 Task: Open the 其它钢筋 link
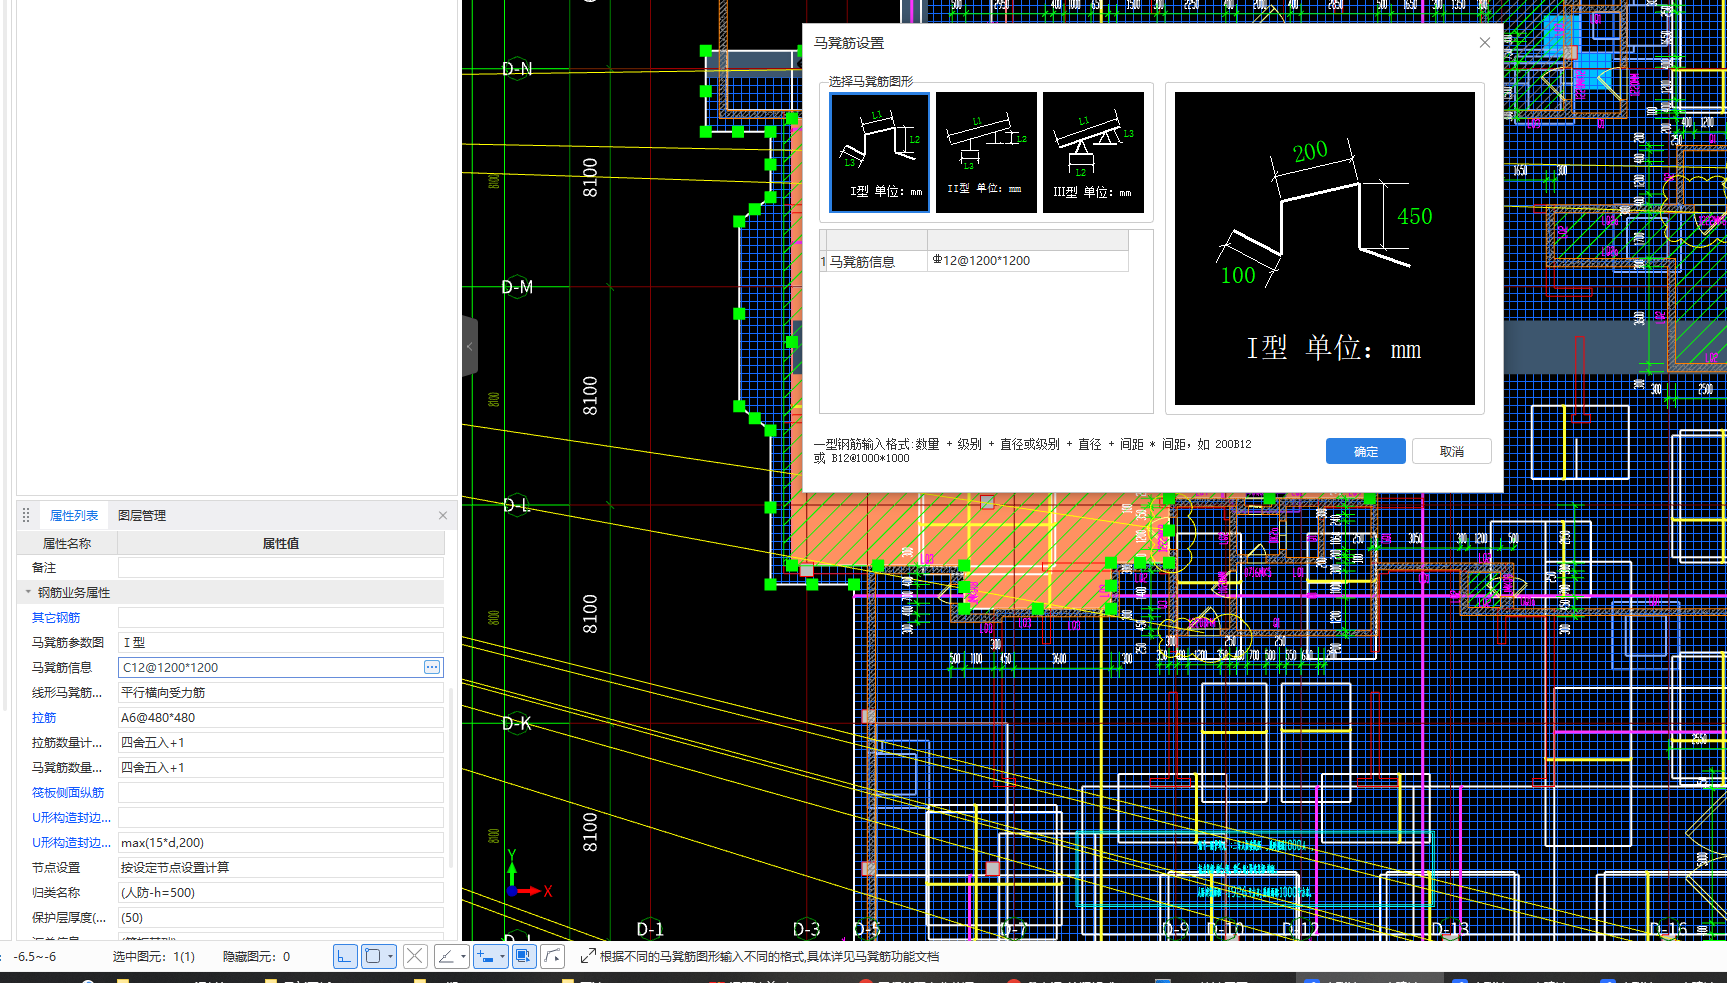[56, 618]
